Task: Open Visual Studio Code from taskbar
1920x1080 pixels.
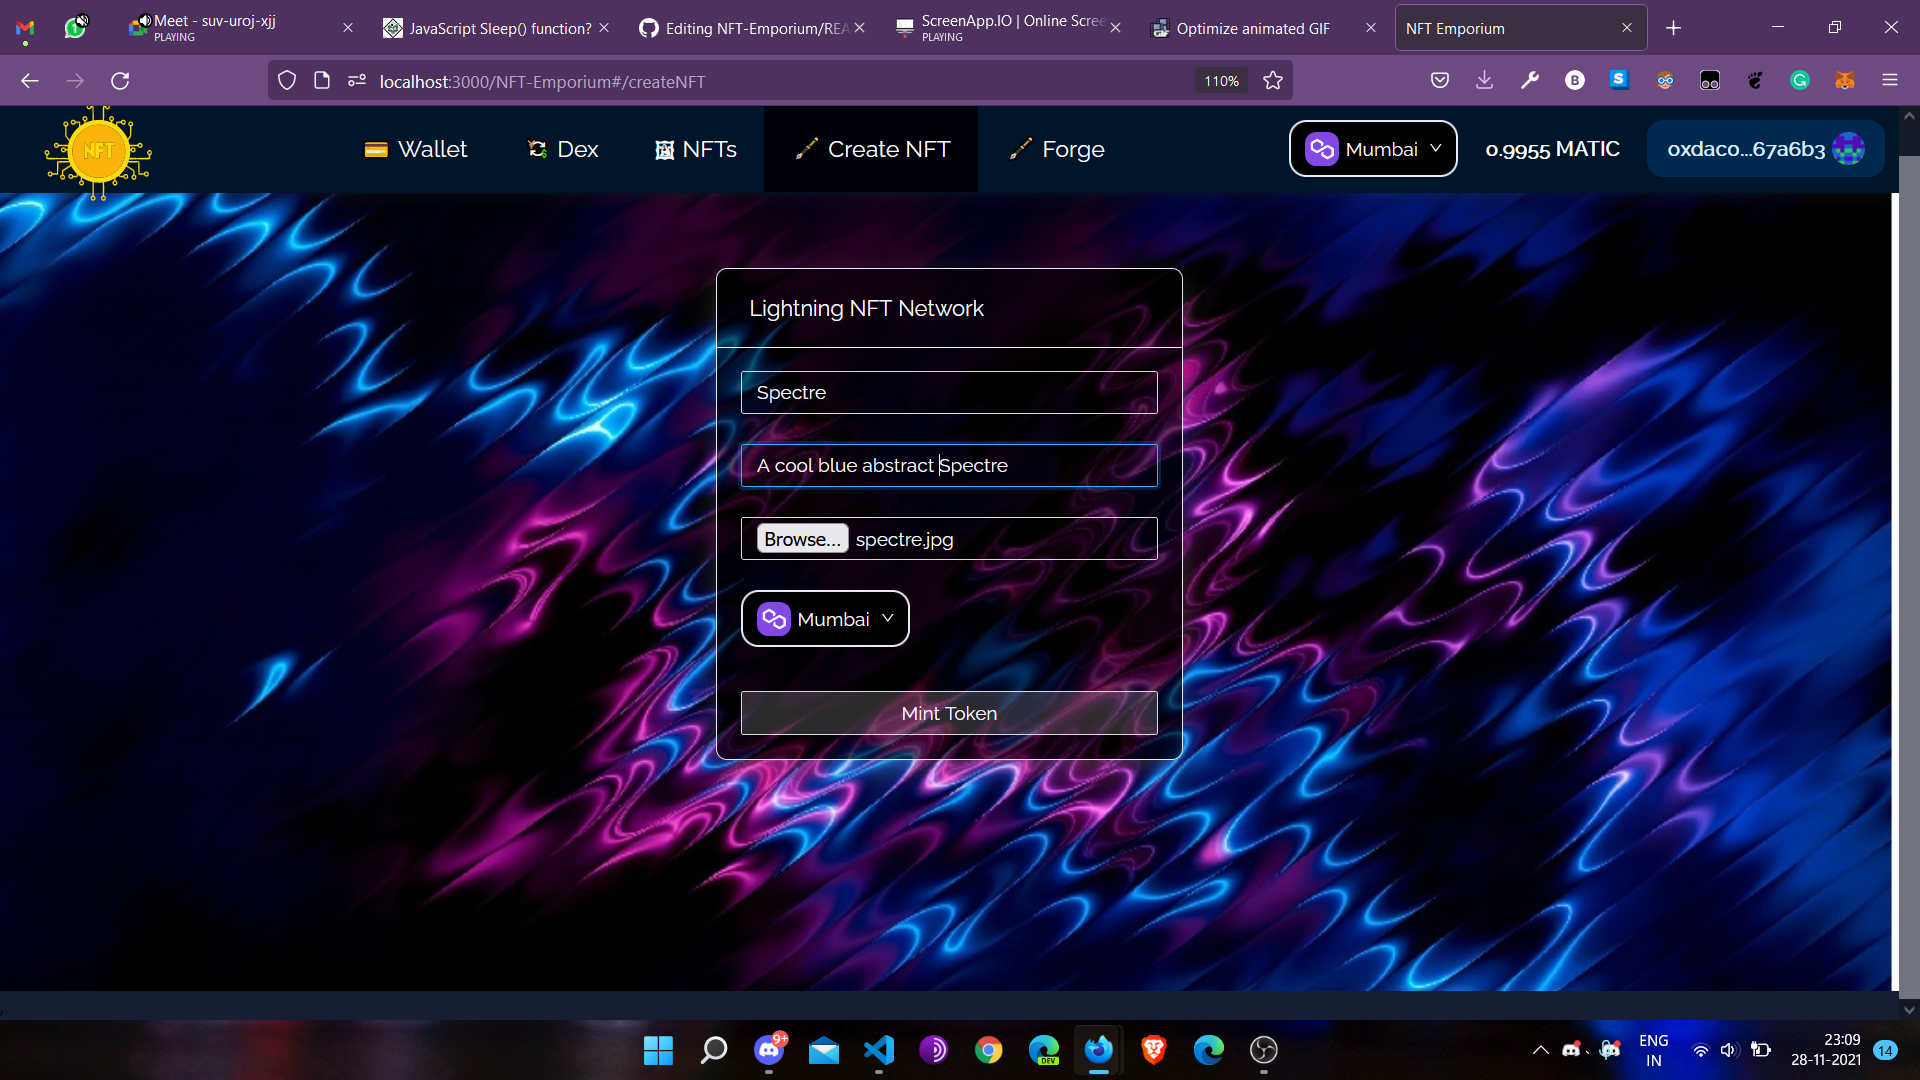Action: click(878, 1050)
